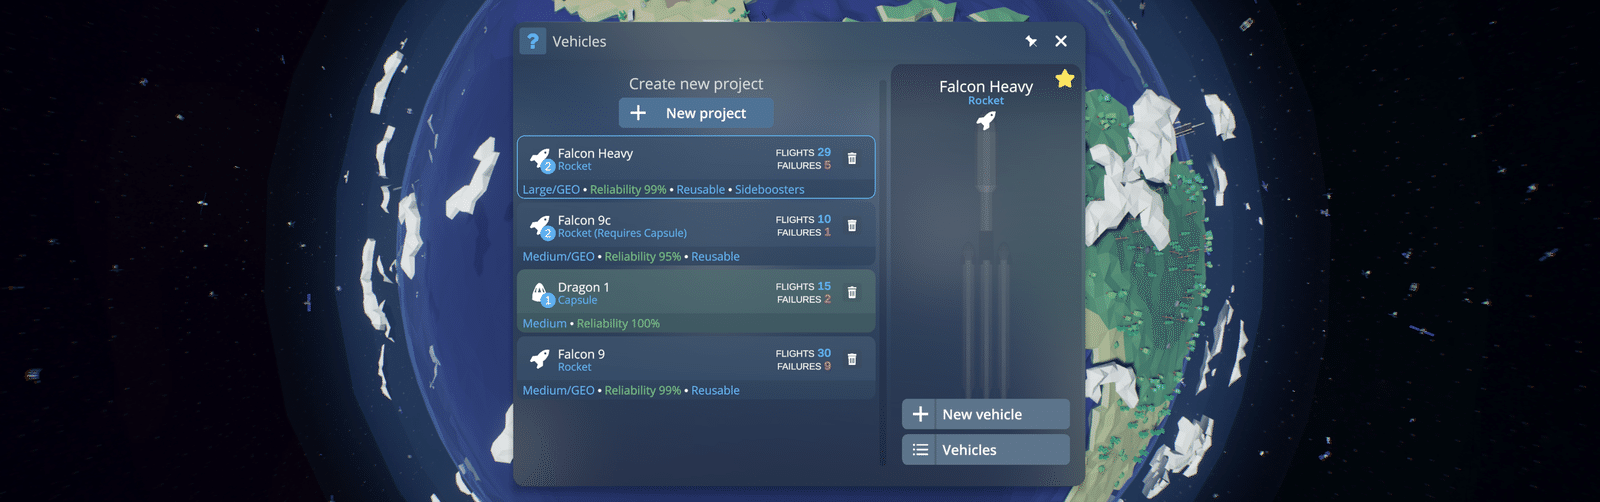
Task: Select the Falcon 9 project name
Action: point(581,354)
